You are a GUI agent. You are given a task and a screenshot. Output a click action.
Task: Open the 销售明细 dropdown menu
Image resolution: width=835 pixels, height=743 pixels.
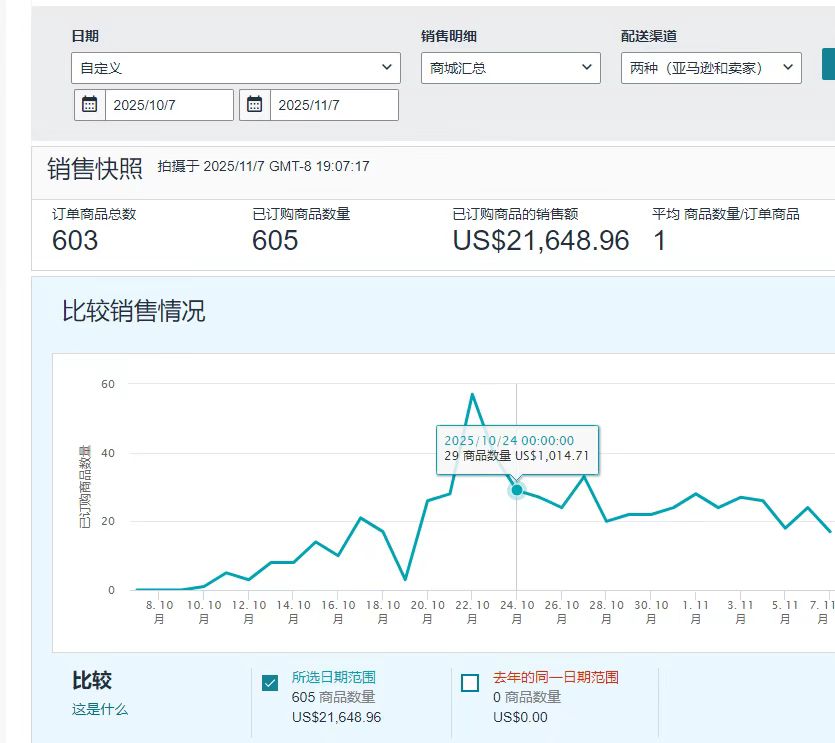tap(510, 67)
